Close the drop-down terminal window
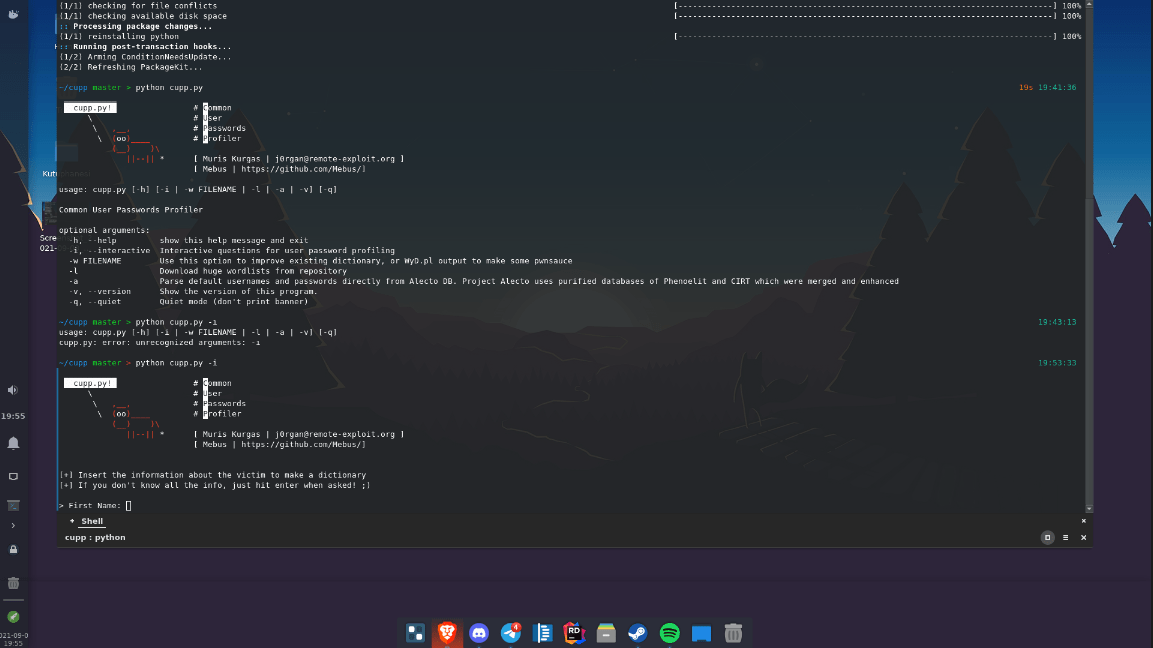Image resolution: width=1153 pixels, height=648 pixels. point(1083,538)
